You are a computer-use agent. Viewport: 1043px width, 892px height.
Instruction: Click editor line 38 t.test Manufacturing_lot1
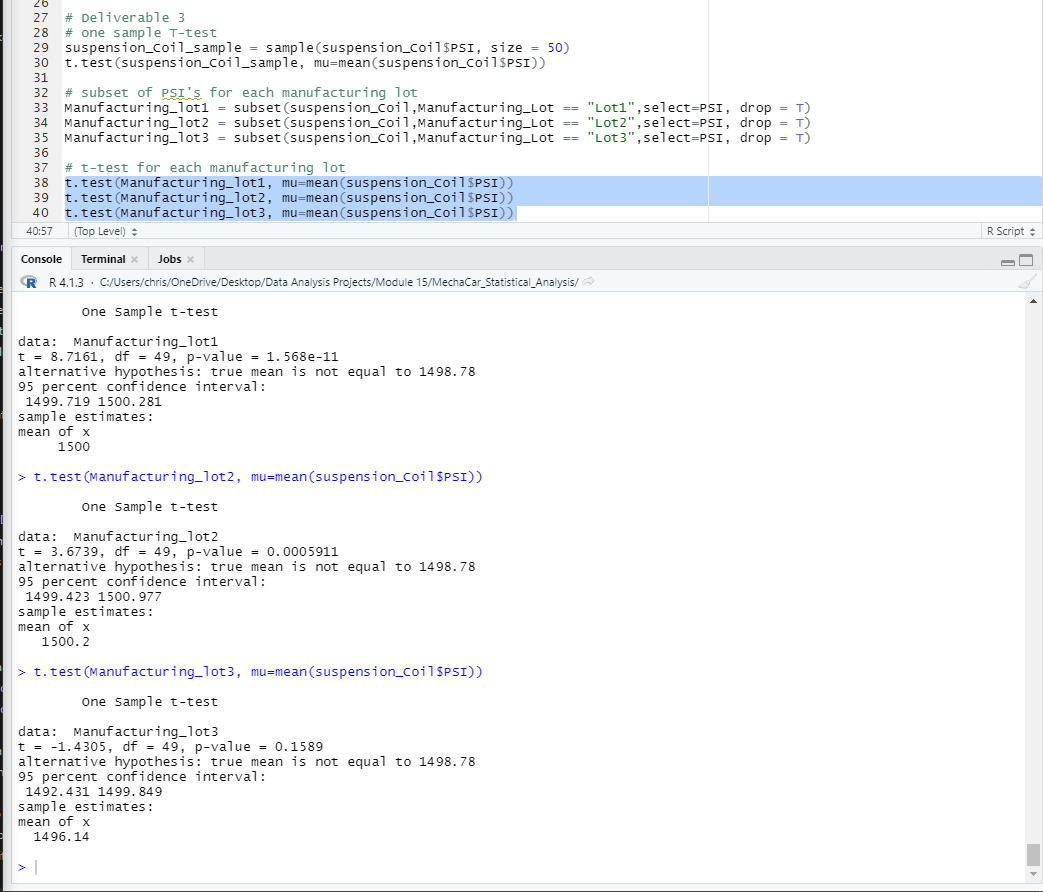pos(289,183)
